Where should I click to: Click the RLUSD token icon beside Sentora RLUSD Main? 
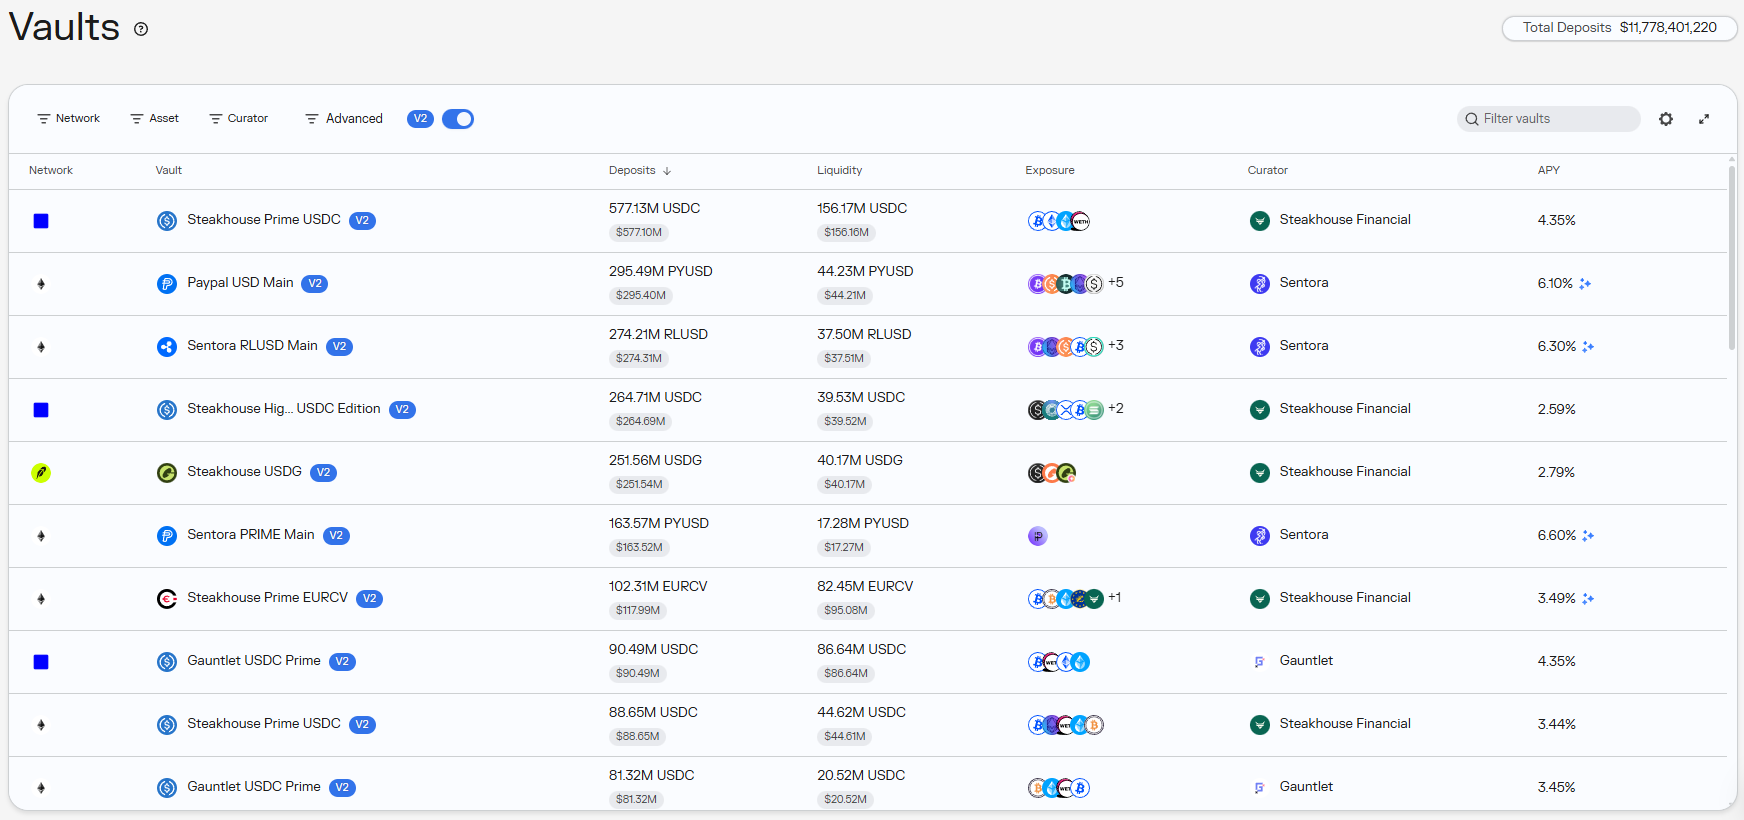(167, 347)
